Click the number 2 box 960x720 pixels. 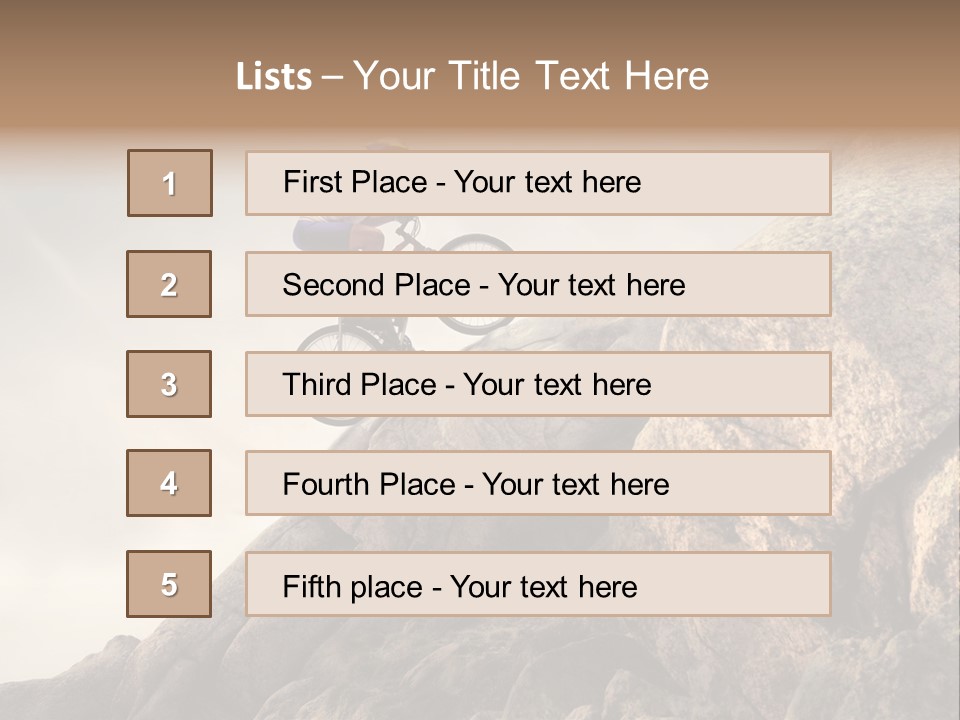pos(169,284)
